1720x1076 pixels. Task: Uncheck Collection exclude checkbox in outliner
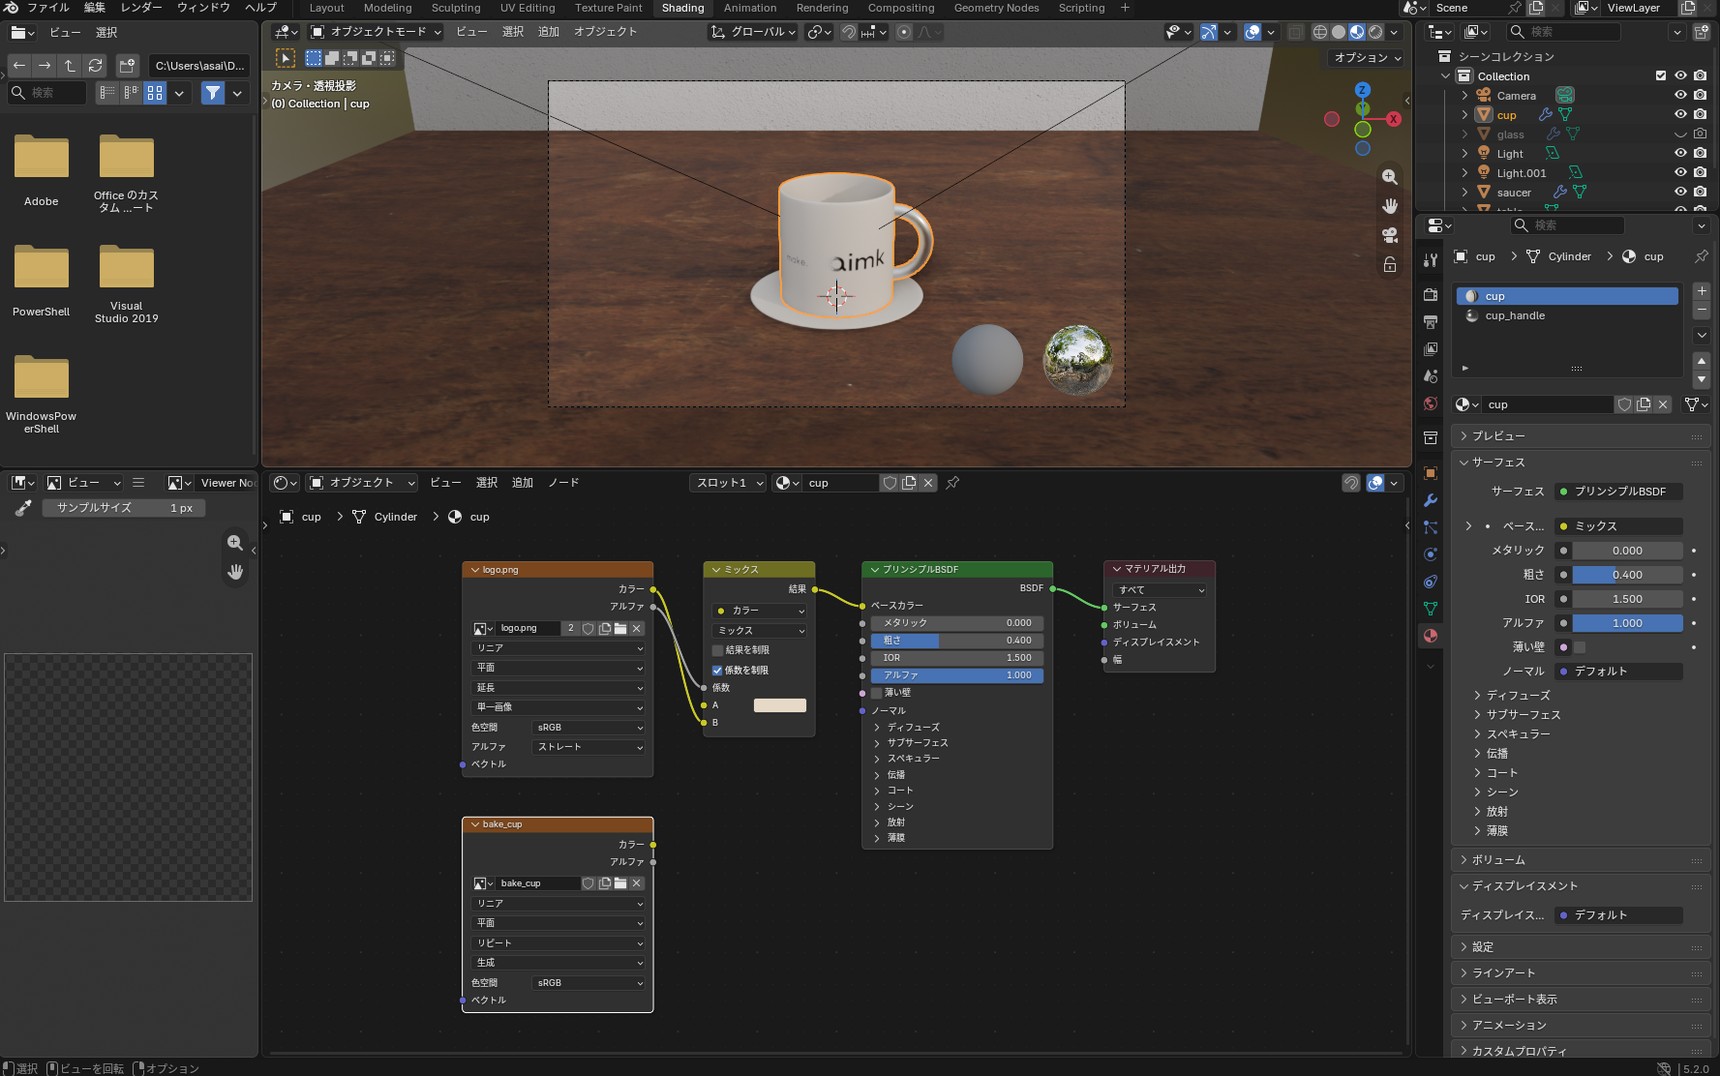click(x=1661, y=76)
